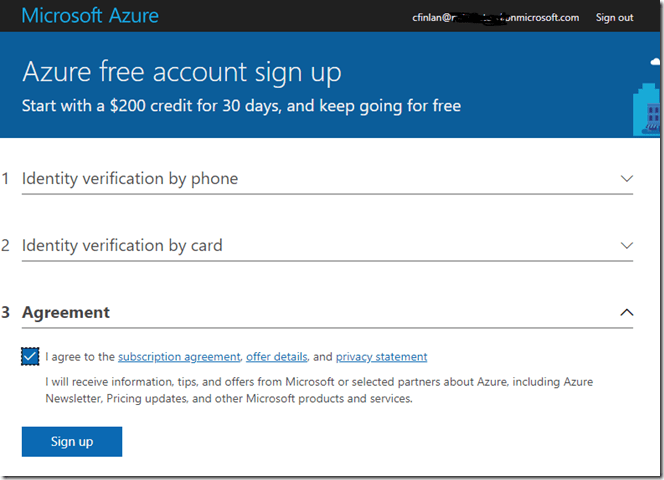The width and height of the screenshot is (664, 480).
Task: Expand card verification section using its chevron
Action: click(x=627, y=245)
